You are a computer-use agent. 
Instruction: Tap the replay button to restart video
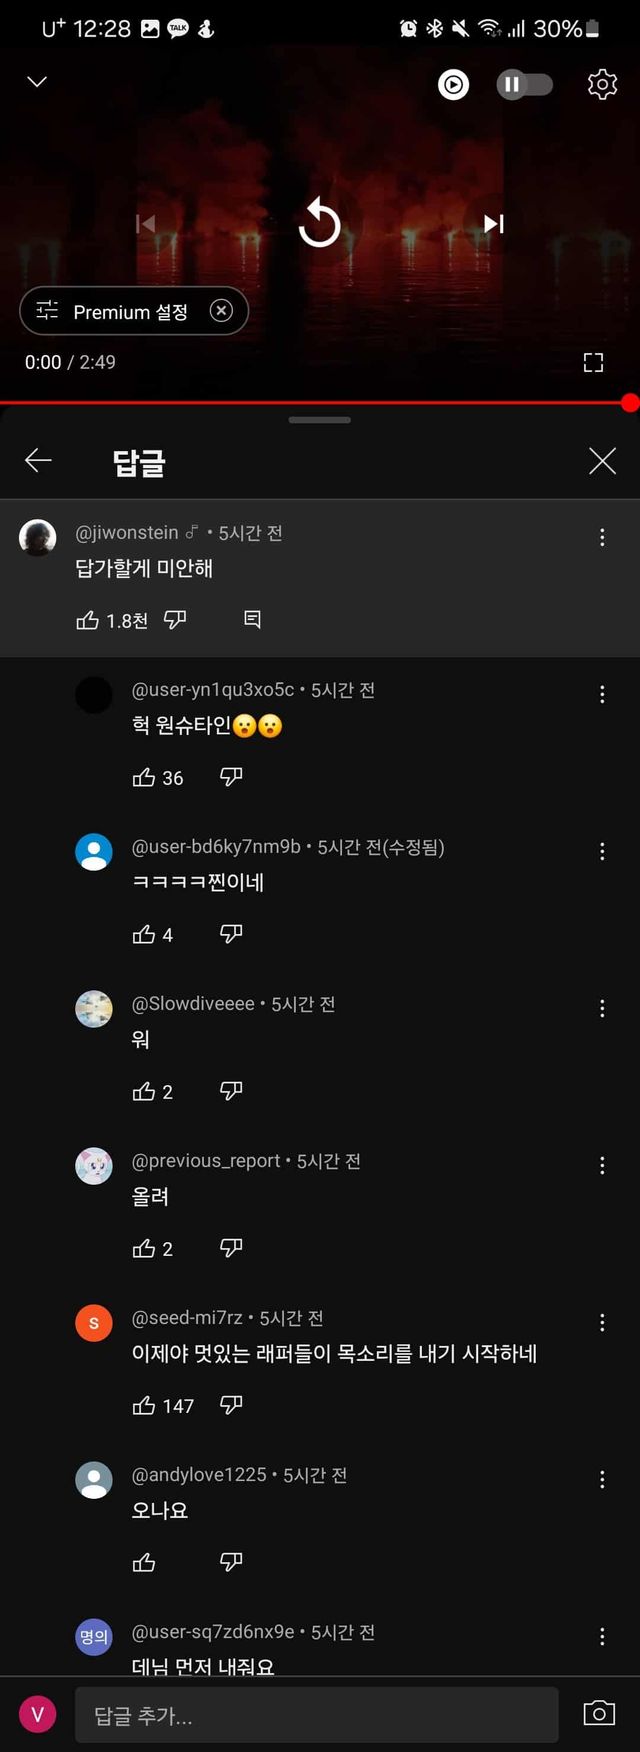tap(319, 223)
